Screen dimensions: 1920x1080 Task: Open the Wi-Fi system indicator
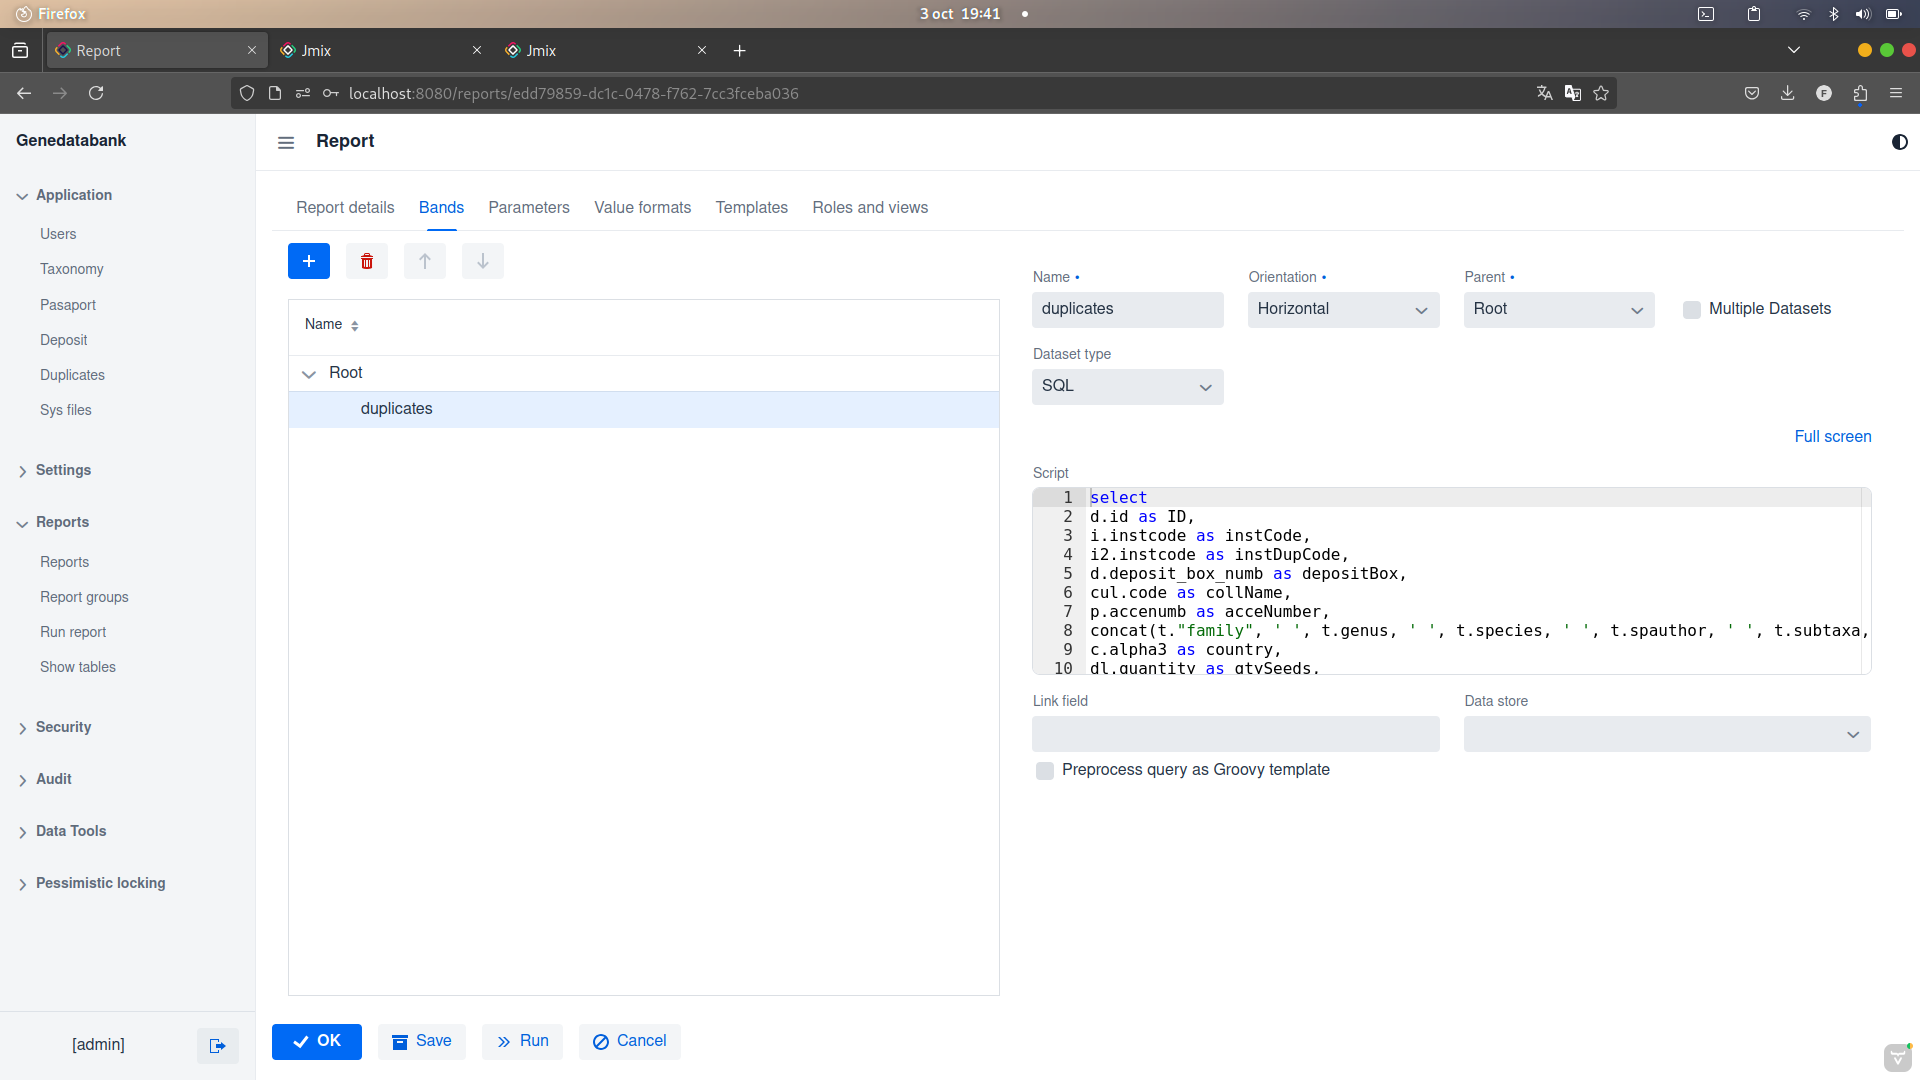pyautogui.click(x=1803, y=14)
